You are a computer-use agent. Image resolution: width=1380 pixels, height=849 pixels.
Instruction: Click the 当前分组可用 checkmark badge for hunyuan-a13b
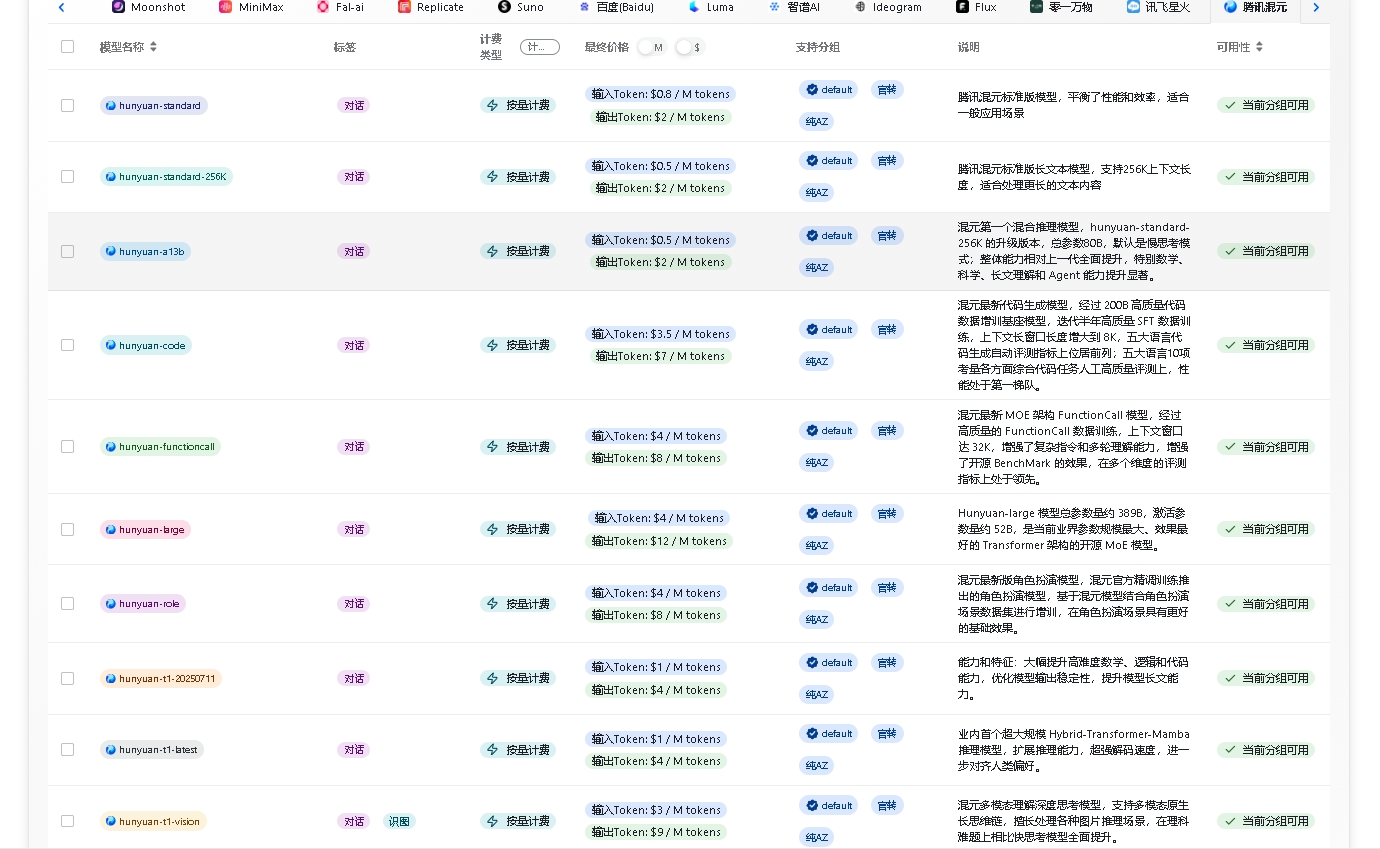(1266, 251)
